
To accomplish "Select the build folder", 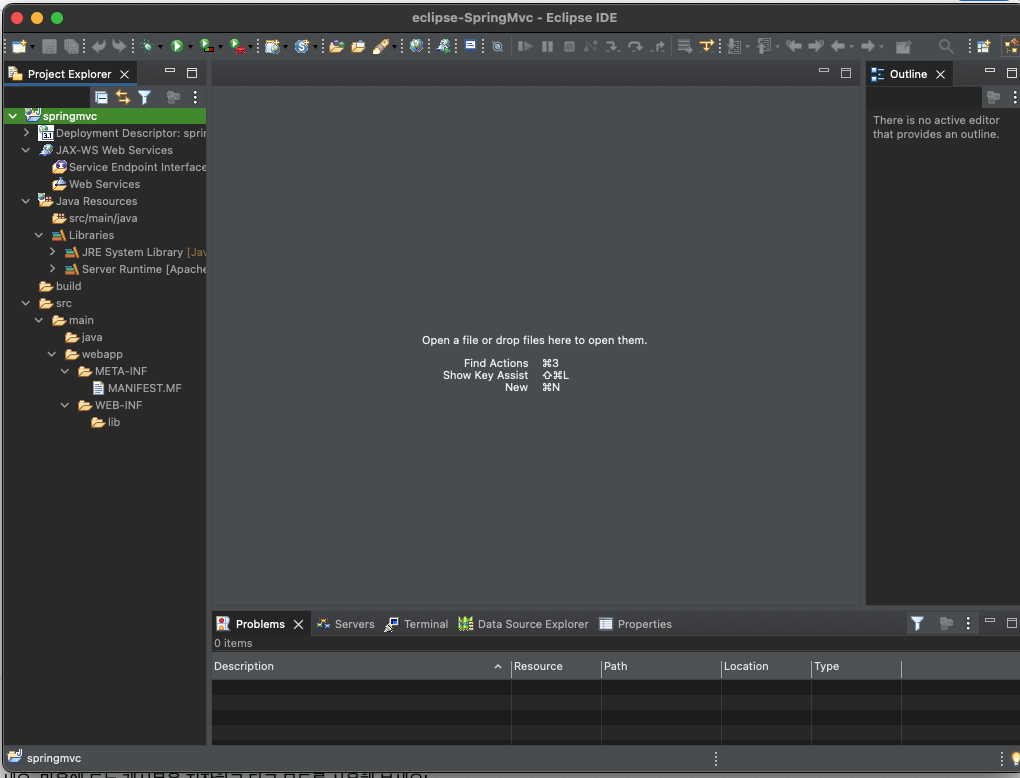I will coord(60,286).
